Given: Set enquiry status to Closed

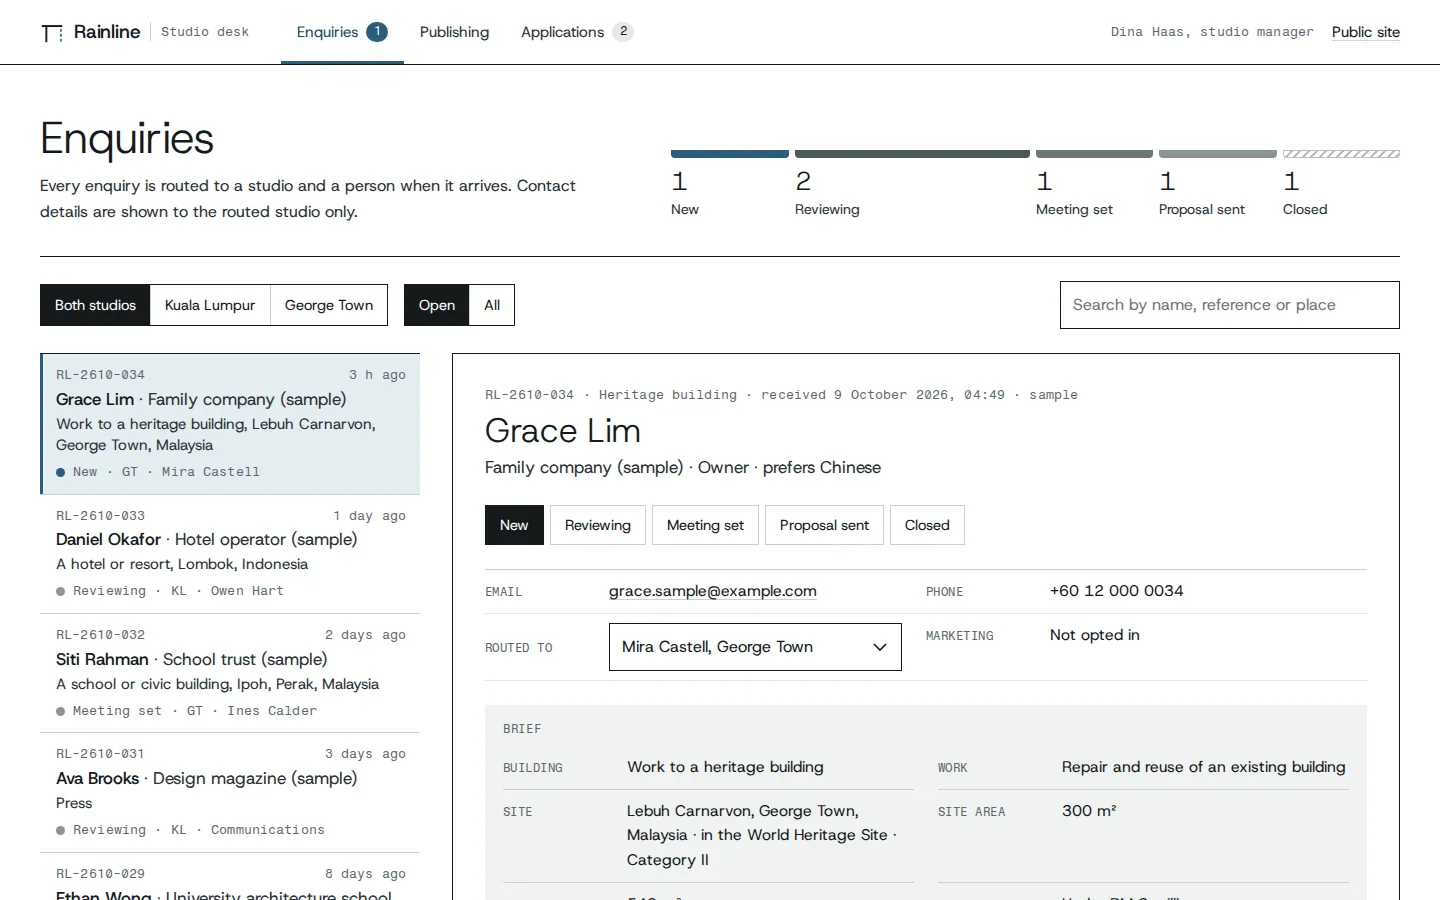Looking at the screenshot, I should [927, 525].
